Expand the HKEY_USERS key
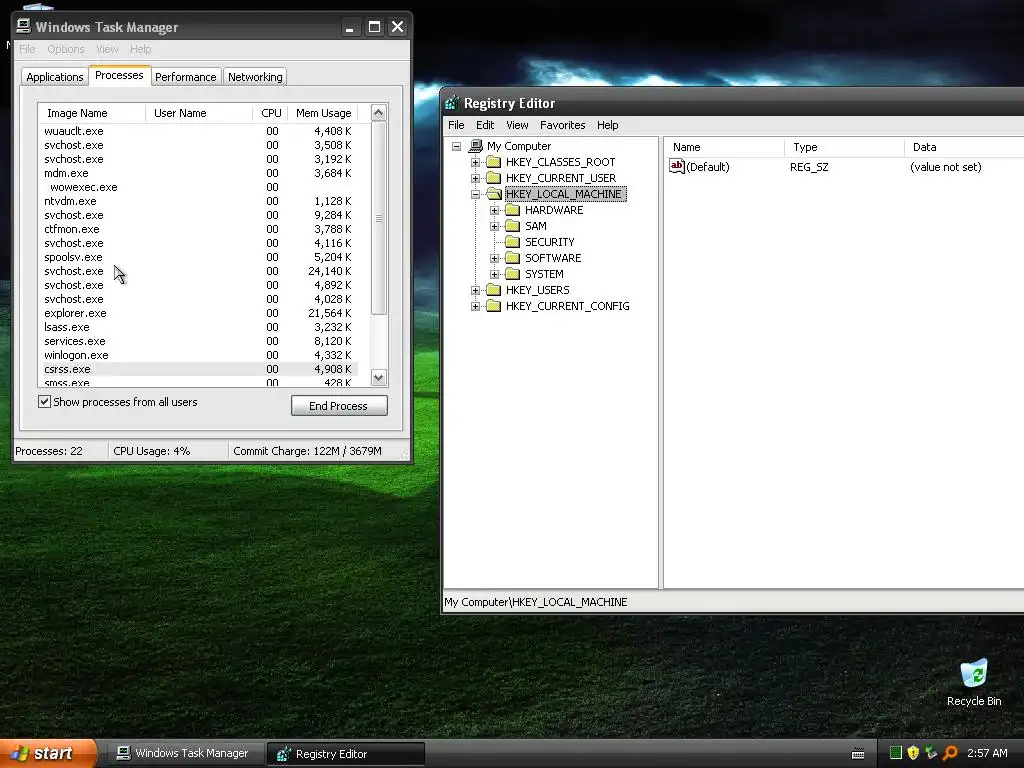The width and height of the screenshot is (1024, 768). click(x=475, y=290)
